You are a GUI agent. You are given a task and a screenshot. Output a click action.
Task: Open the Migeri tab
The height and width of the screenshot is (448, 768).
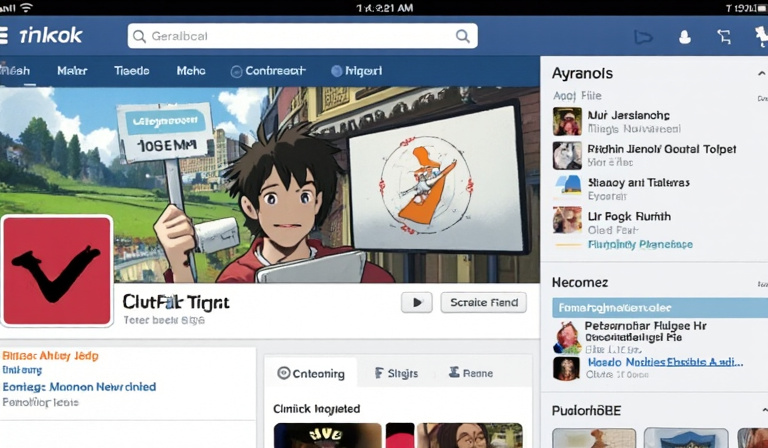(357, 71)
